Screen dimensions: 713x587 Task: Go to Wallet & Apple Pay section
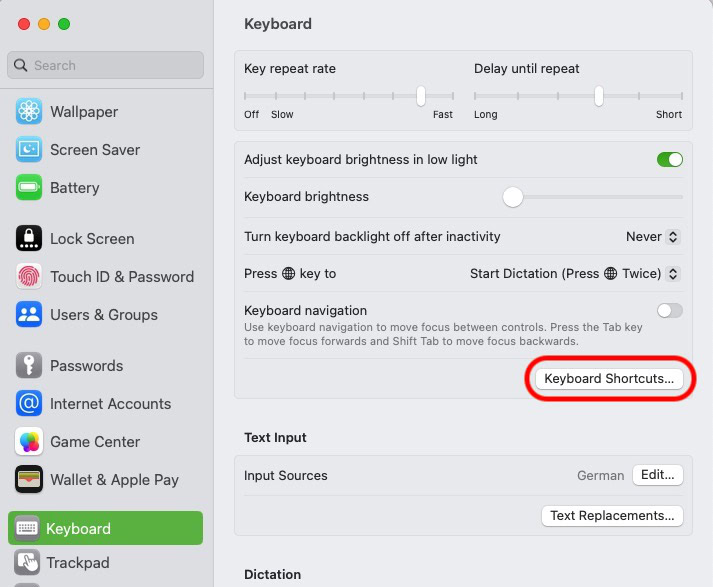click(x=114, y=480)
